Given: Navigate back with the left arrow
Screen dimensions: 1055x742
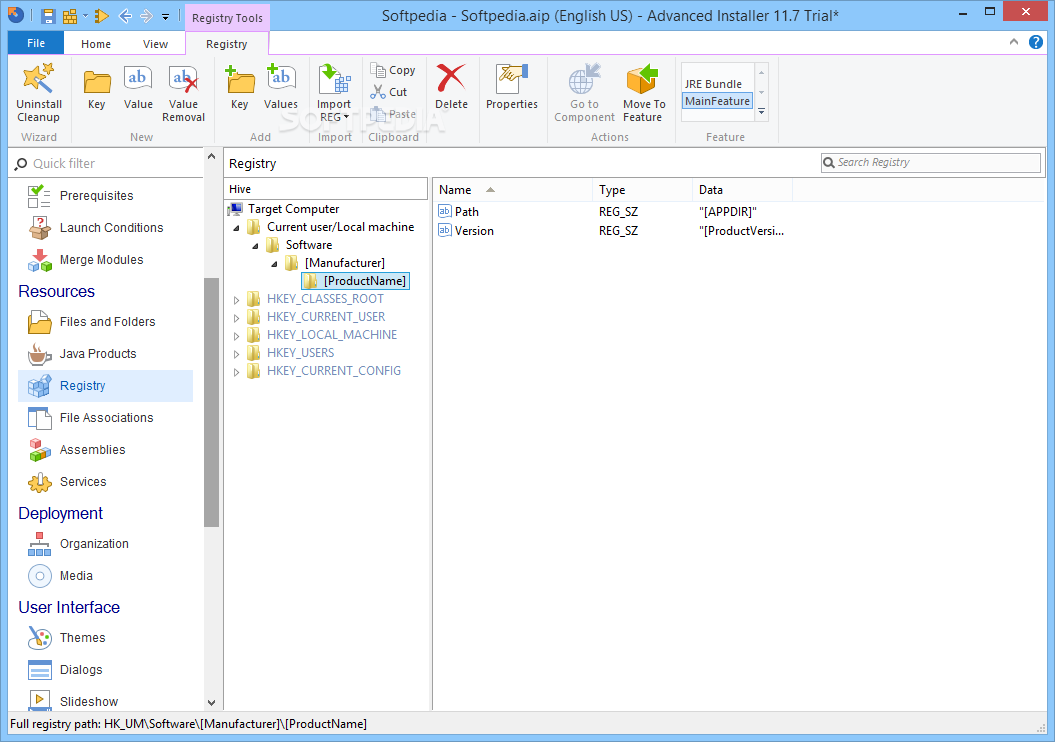Looking at the screenshot, I should [x=124, y=16].
